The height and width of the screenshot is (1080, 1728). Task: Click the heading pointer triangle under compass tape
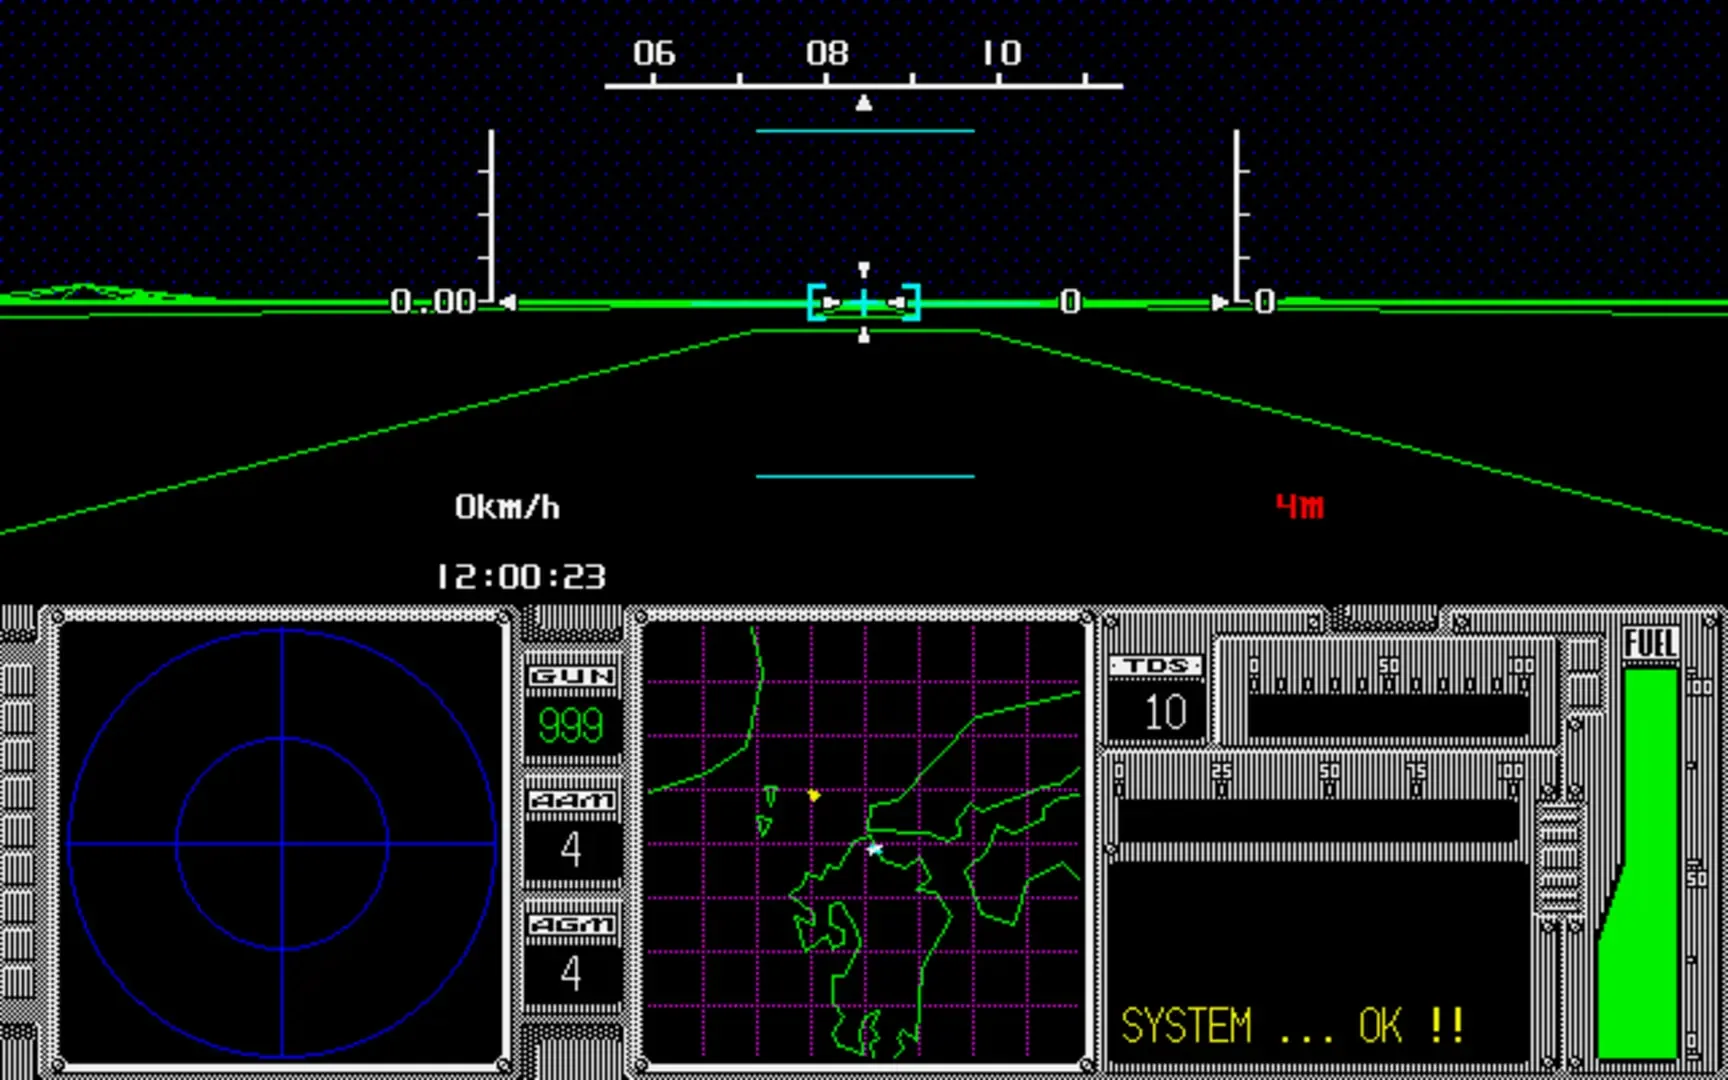pyautogui.click(x=864, y=103)
